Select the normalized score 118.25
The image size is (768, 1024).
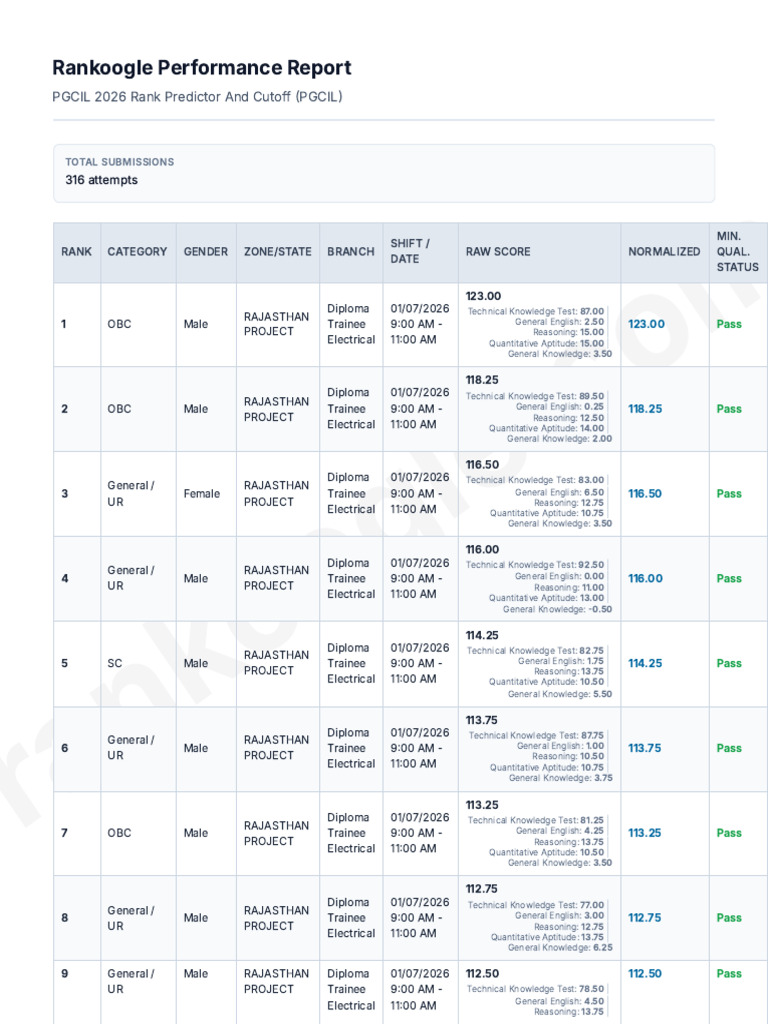[x=645, y=409]
